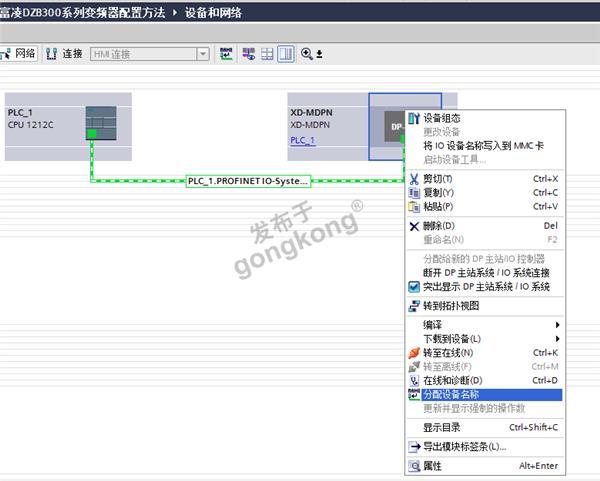The width and height of the screenshot is (600, 481).
Task: Click the go online orange icon
Action: pos(414,353)
